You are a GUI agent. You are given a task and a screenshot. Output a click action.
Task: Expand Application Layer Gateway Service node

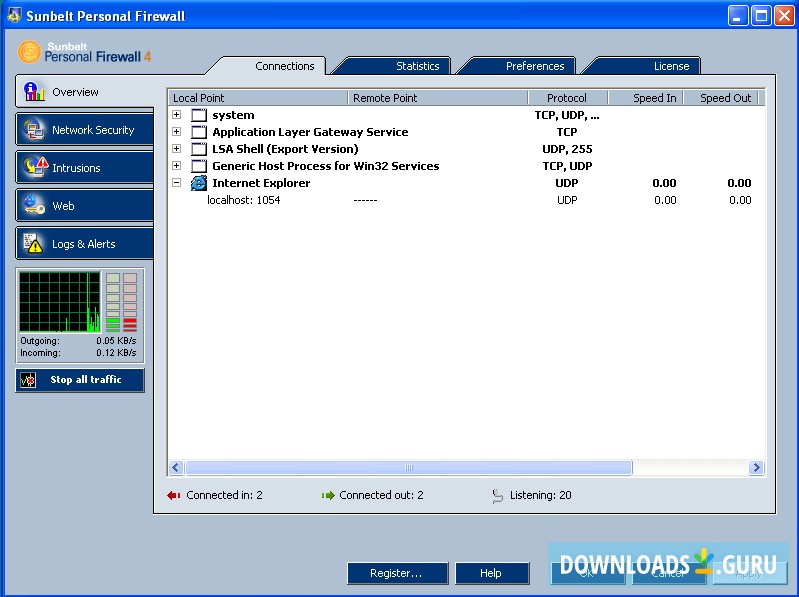176,131
